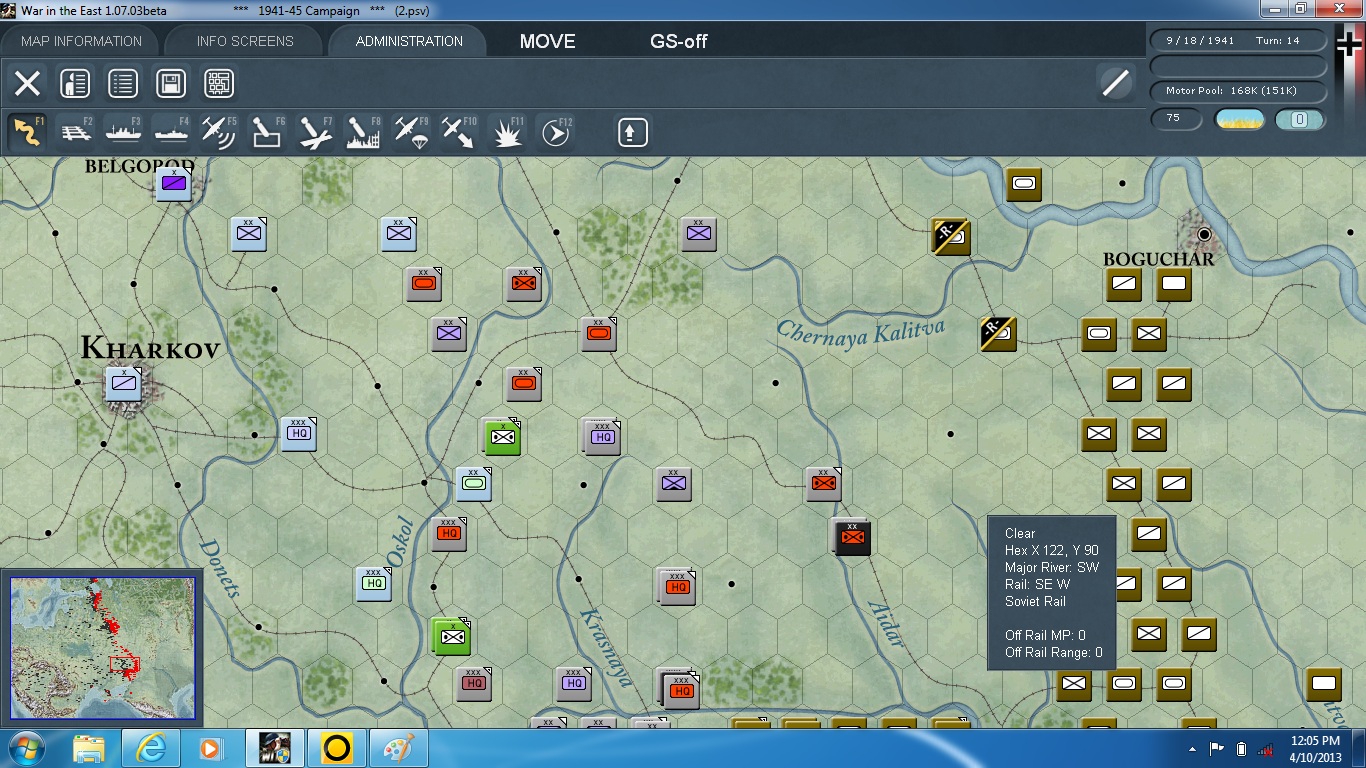
Task: Open the bulleted list icon
Action: (123, 83)
